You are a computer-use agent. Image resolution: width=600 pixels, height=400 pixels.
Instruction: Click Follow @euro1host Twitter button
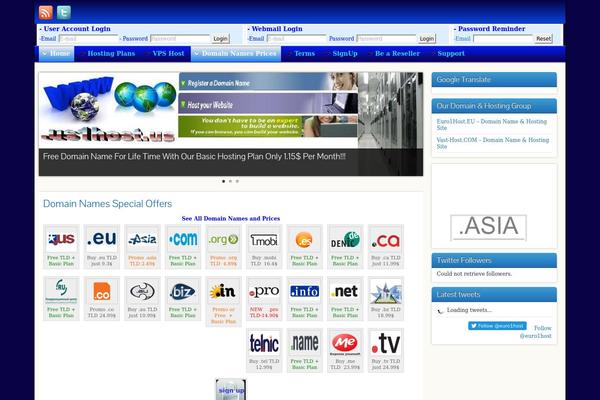pyautogui.click(x=497, y=326)
